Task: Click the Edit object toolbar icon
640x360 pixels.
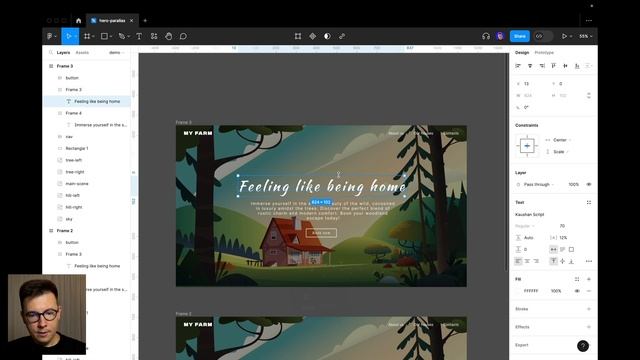Action: click(x=298, y=36)
